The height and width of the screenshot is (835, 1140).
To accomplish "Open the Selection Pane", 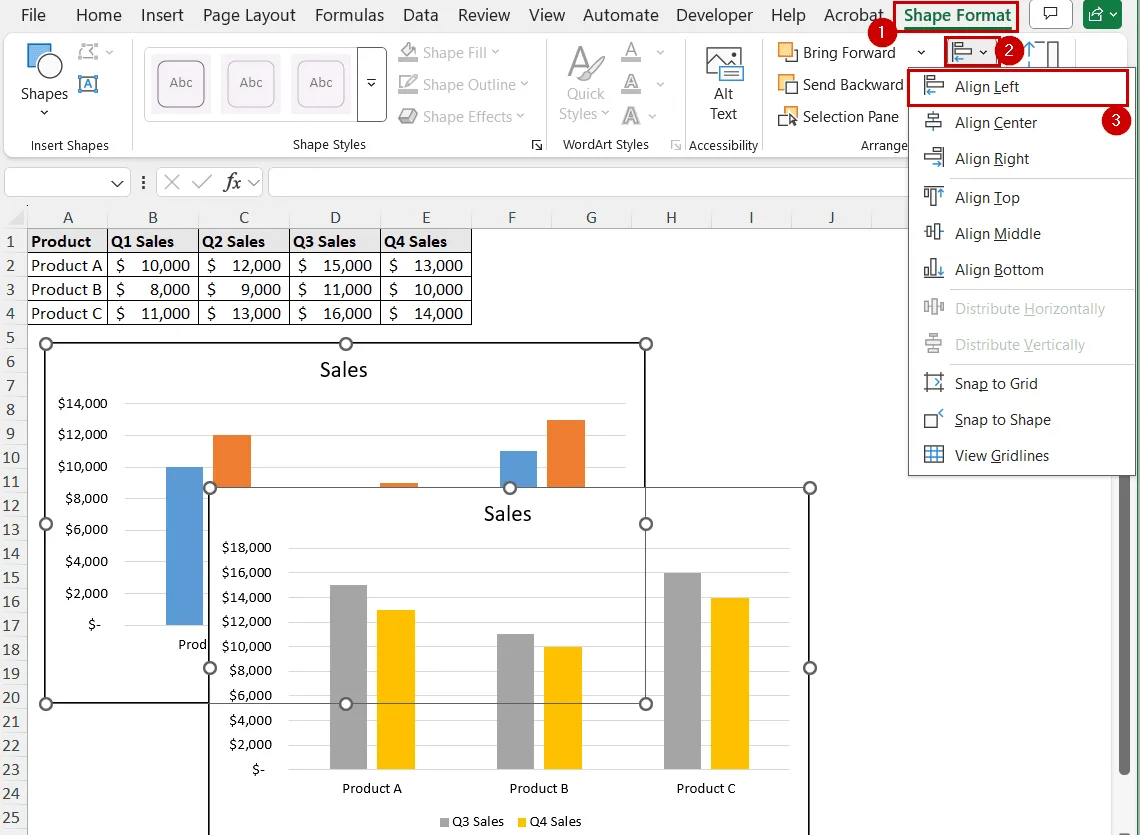I will [838, 116].
